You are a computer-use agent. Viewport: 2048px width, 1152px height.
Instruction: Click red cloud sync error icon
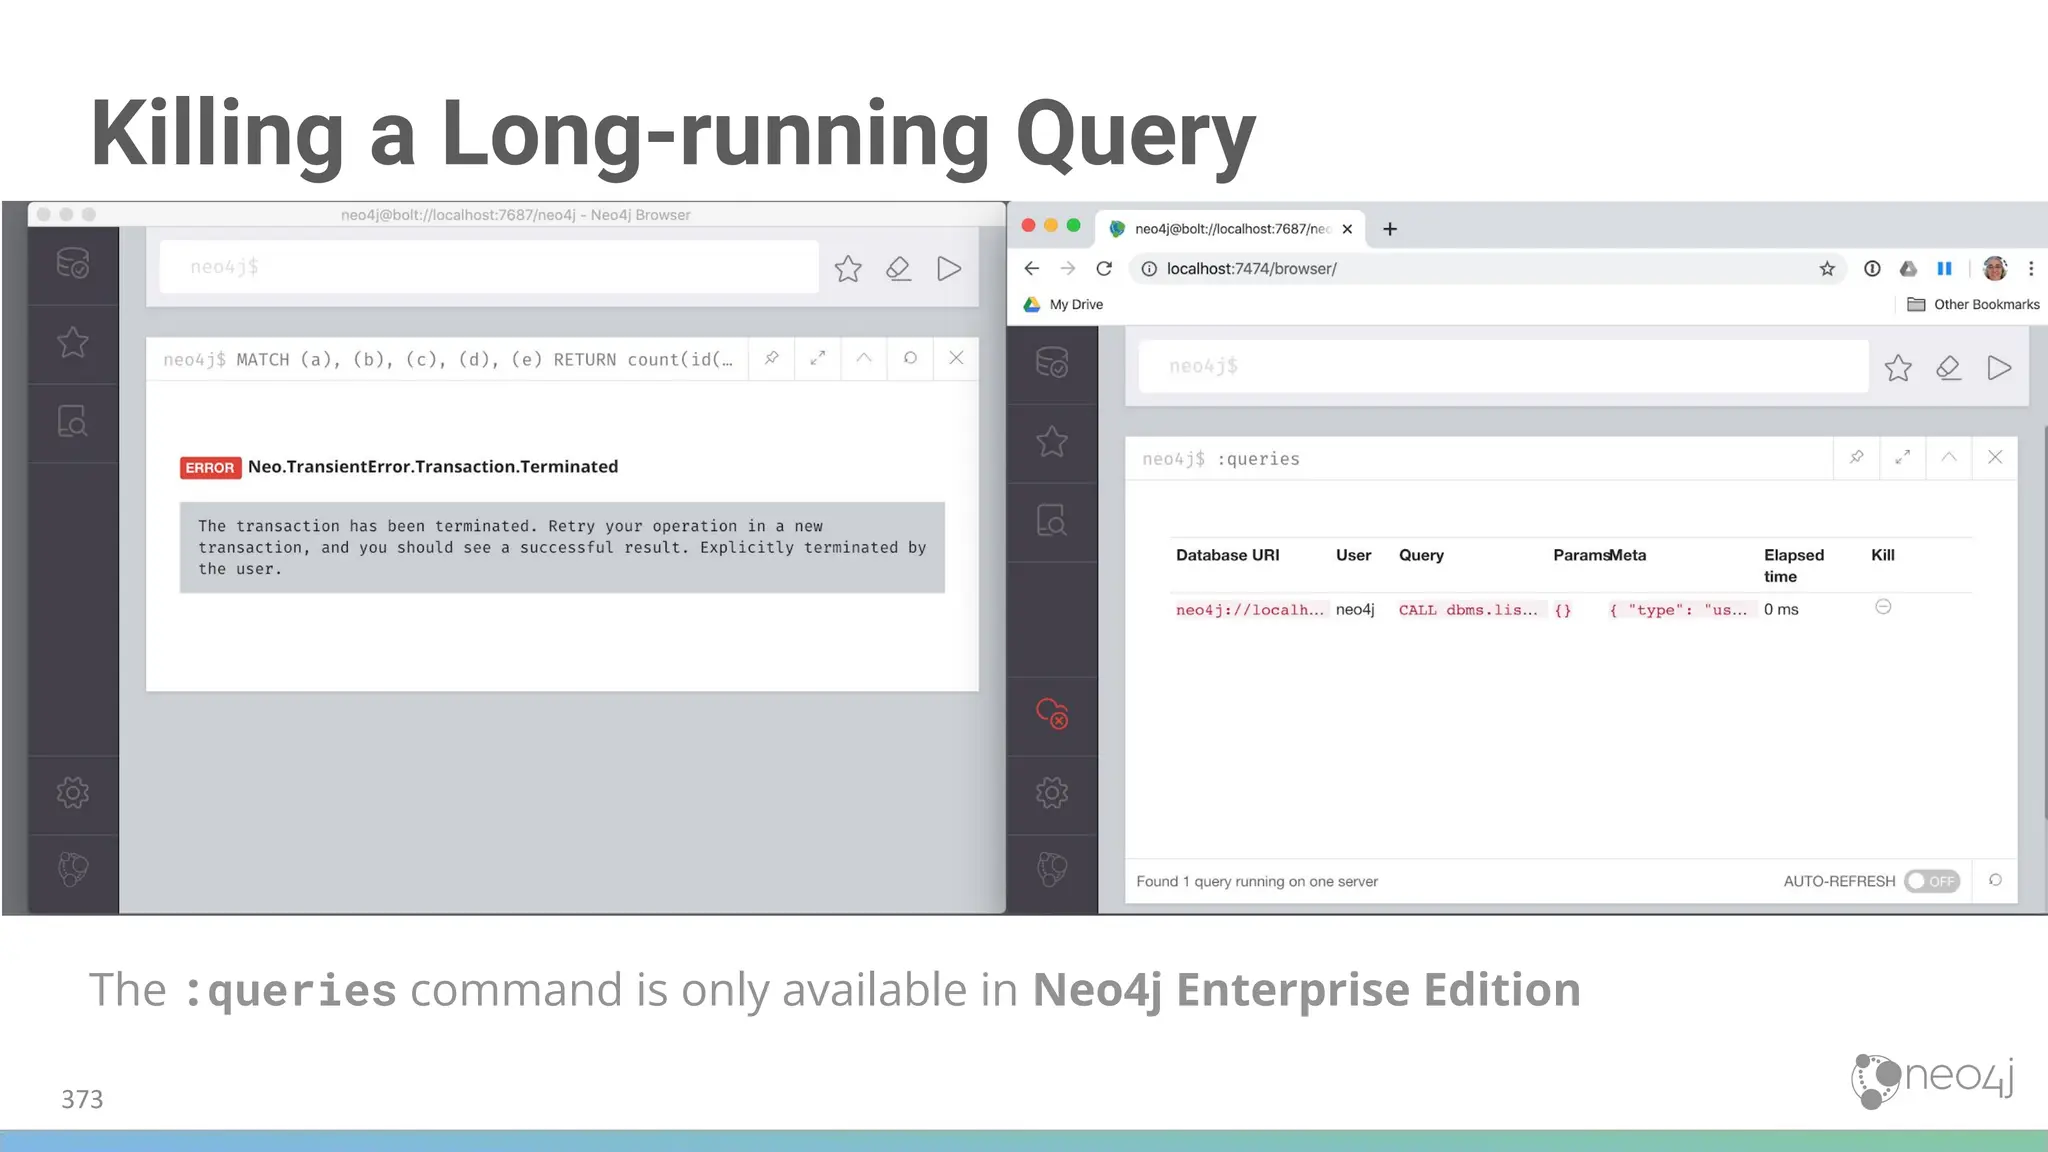click(x=1052, y=713)
